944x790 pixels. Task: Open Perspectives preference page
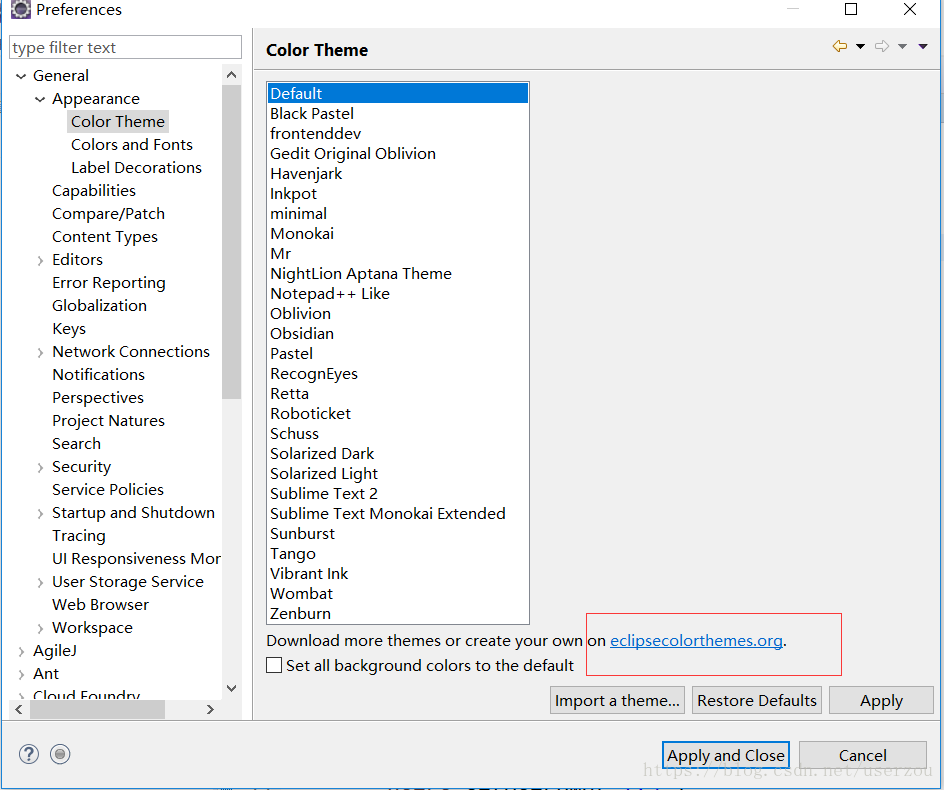(98, 397)
